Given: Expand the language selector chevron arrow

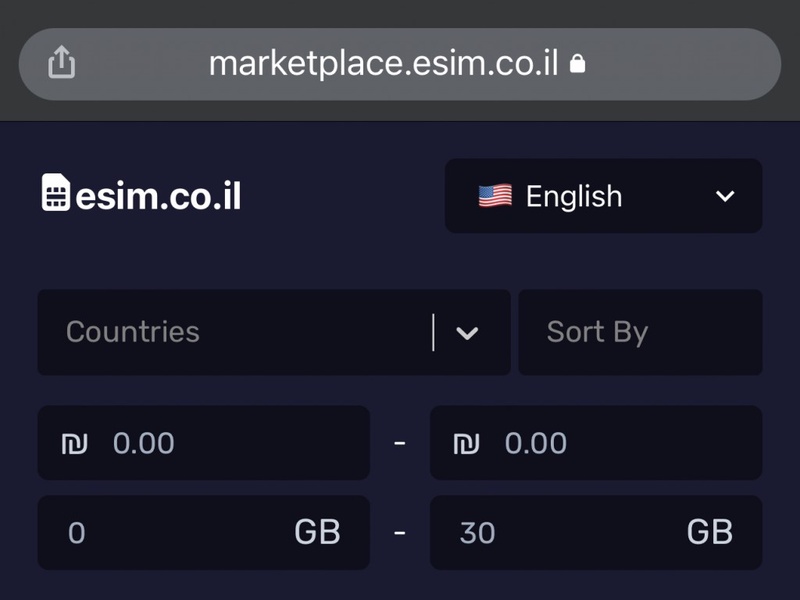Looking at the screenshot, I should point(725,196).
